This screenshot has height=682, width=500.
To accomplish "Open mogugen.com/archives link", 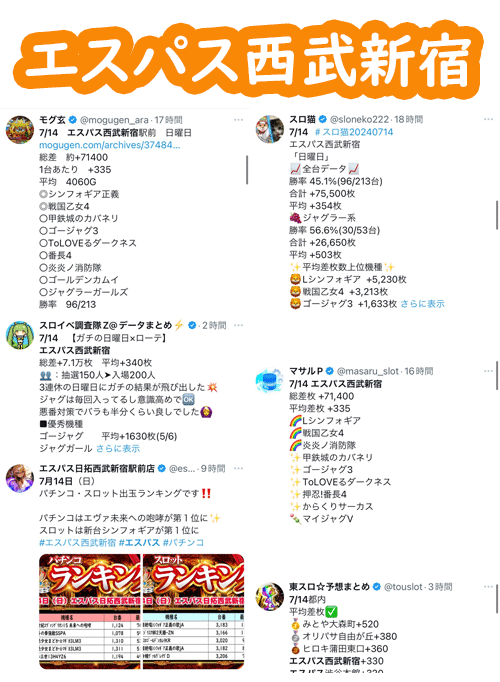I will pos(110,145).
